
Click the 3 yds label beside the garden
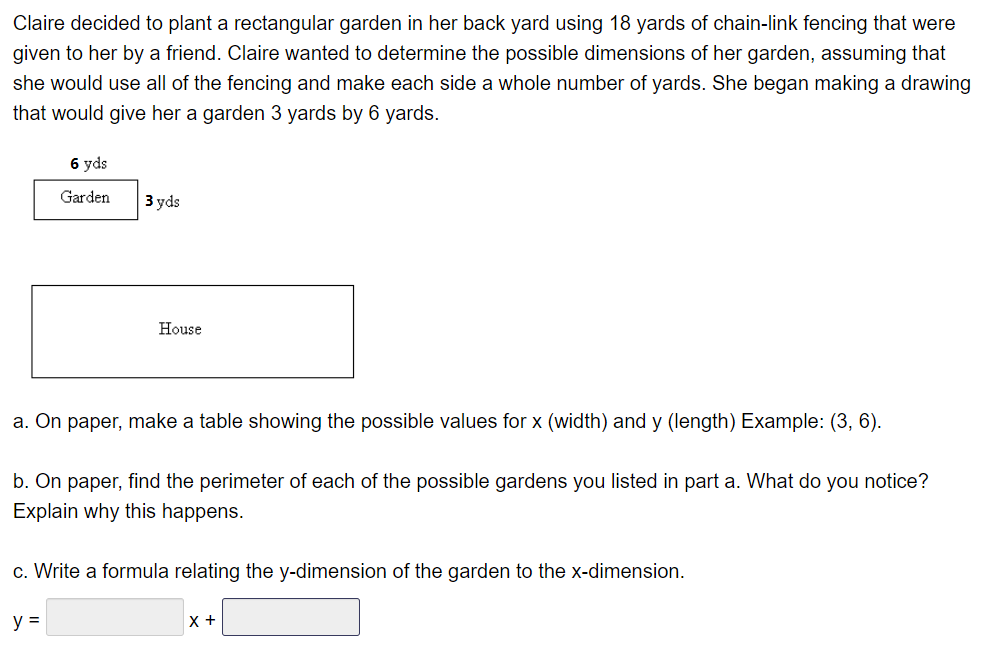coord(162,201)
